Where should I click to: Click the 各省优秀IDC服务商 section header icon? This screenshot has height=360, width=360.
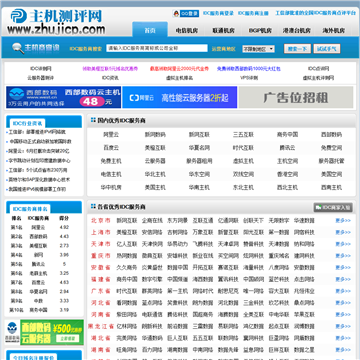pos(93,207)
